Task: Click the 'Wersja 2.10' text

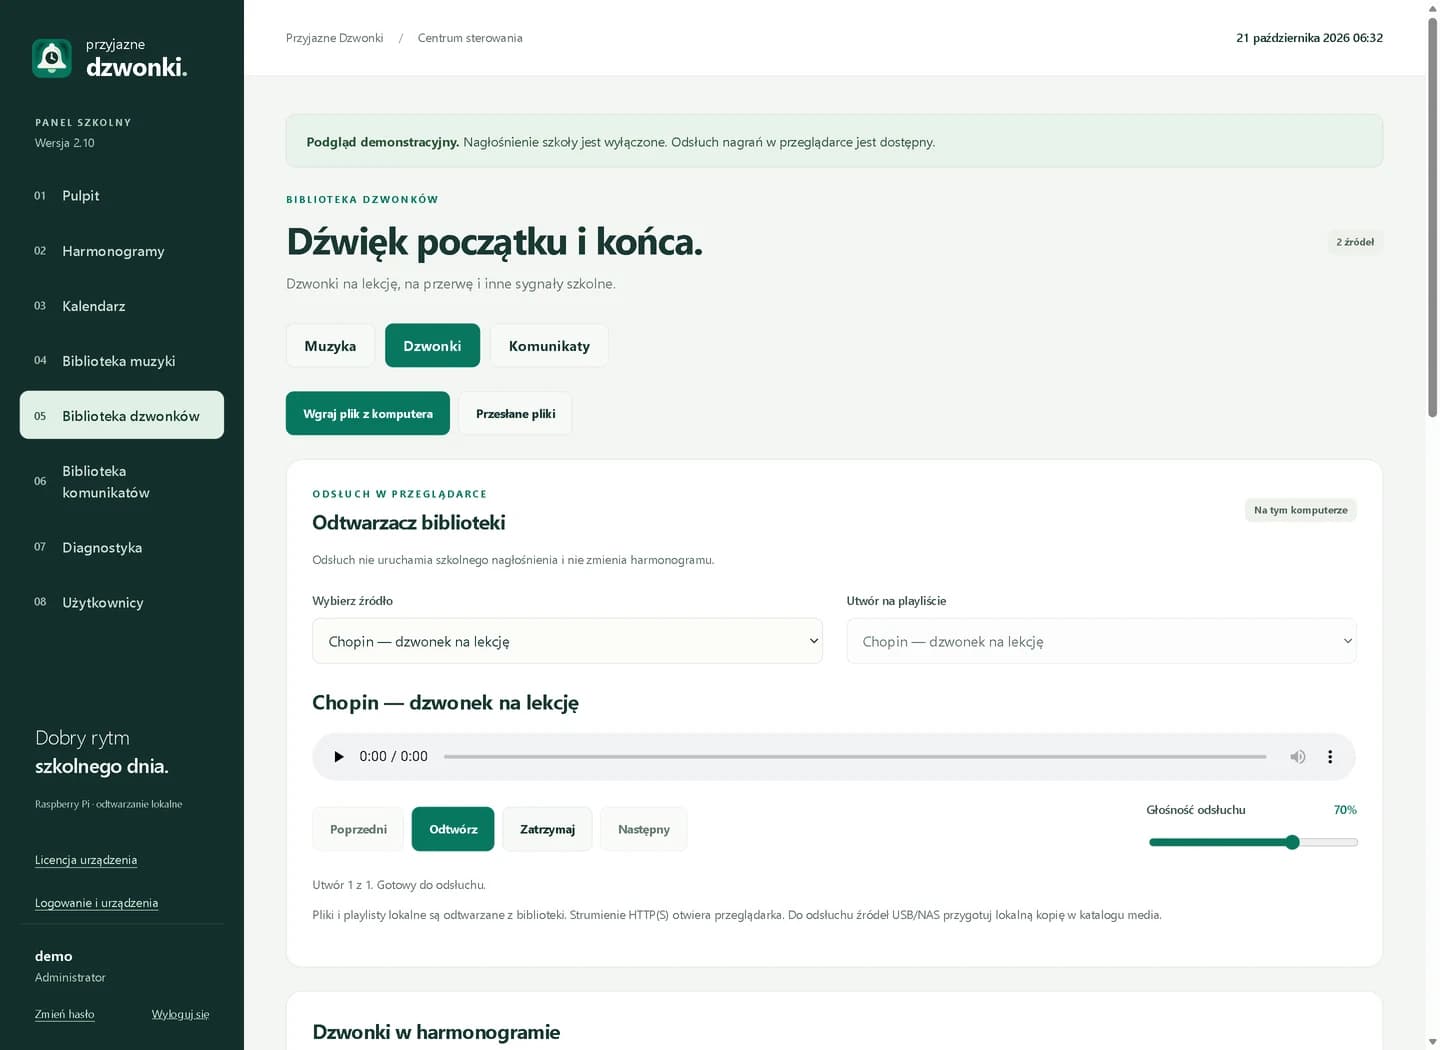Action: [65, 143]
